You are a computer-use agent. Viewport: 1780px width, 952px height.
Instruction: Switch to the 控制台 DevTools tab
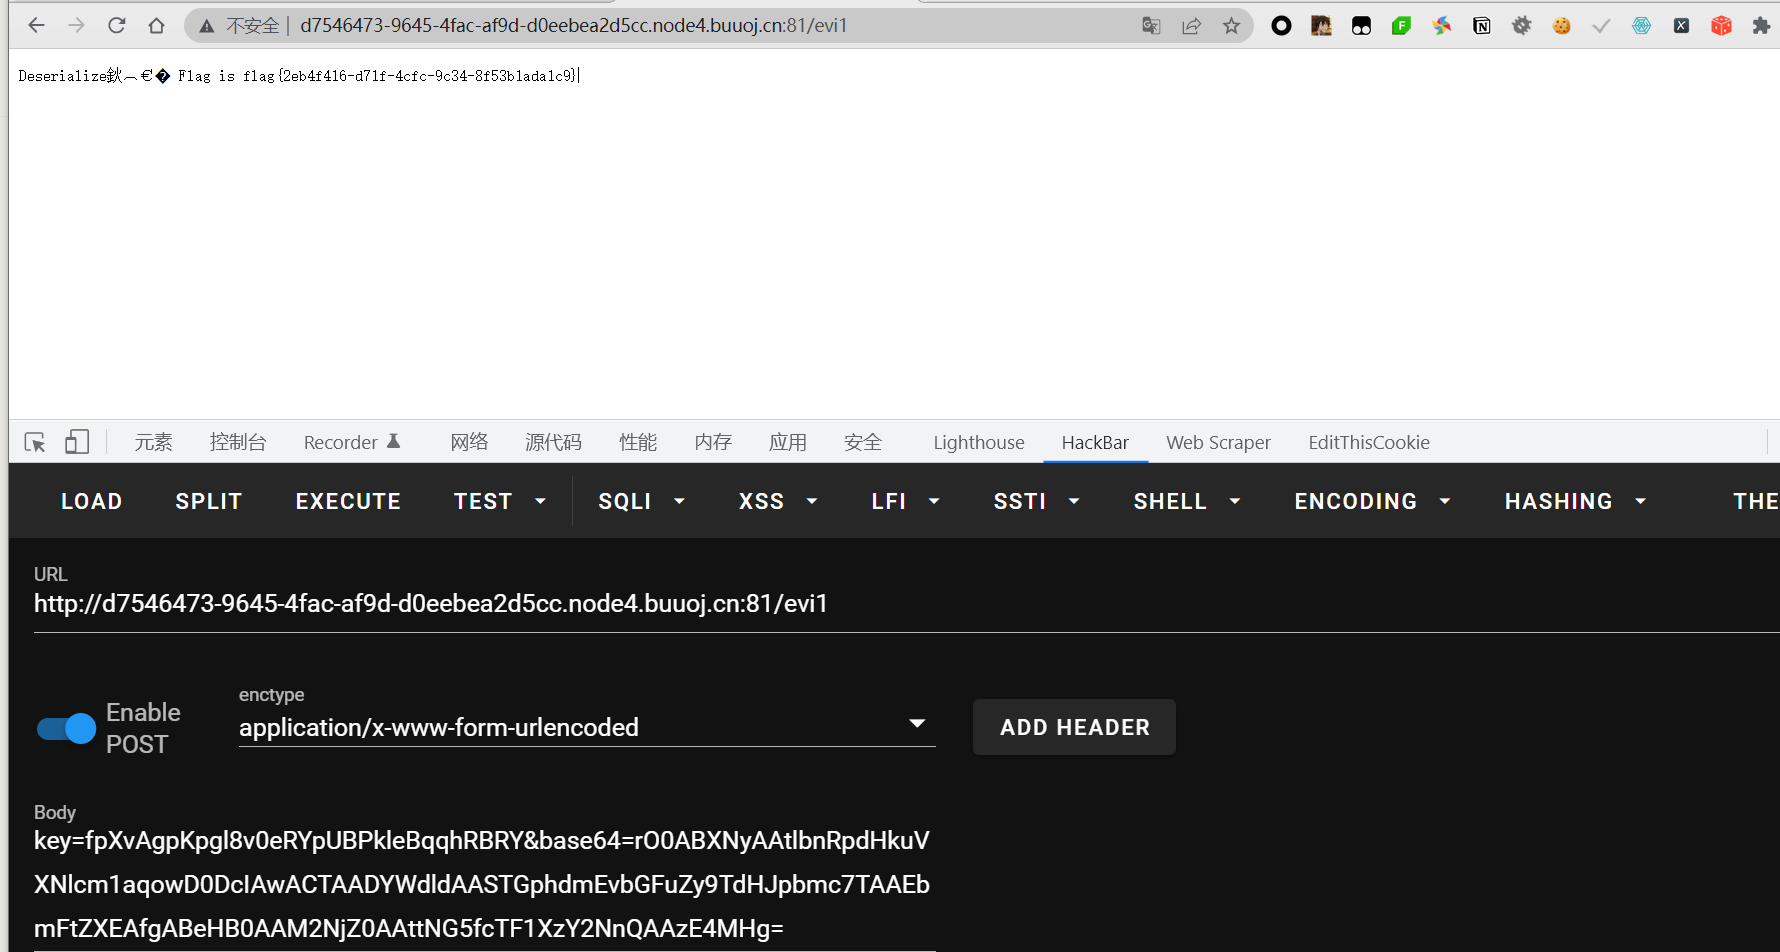(x=238, y=442)
